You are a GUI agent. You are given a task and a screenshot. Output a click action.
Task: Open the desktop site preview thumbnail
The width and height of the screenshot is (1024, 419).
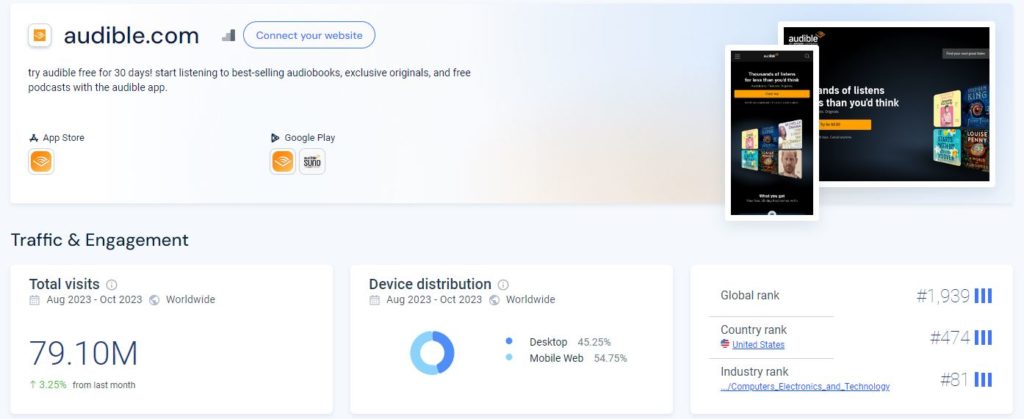[x=906, y=104]
